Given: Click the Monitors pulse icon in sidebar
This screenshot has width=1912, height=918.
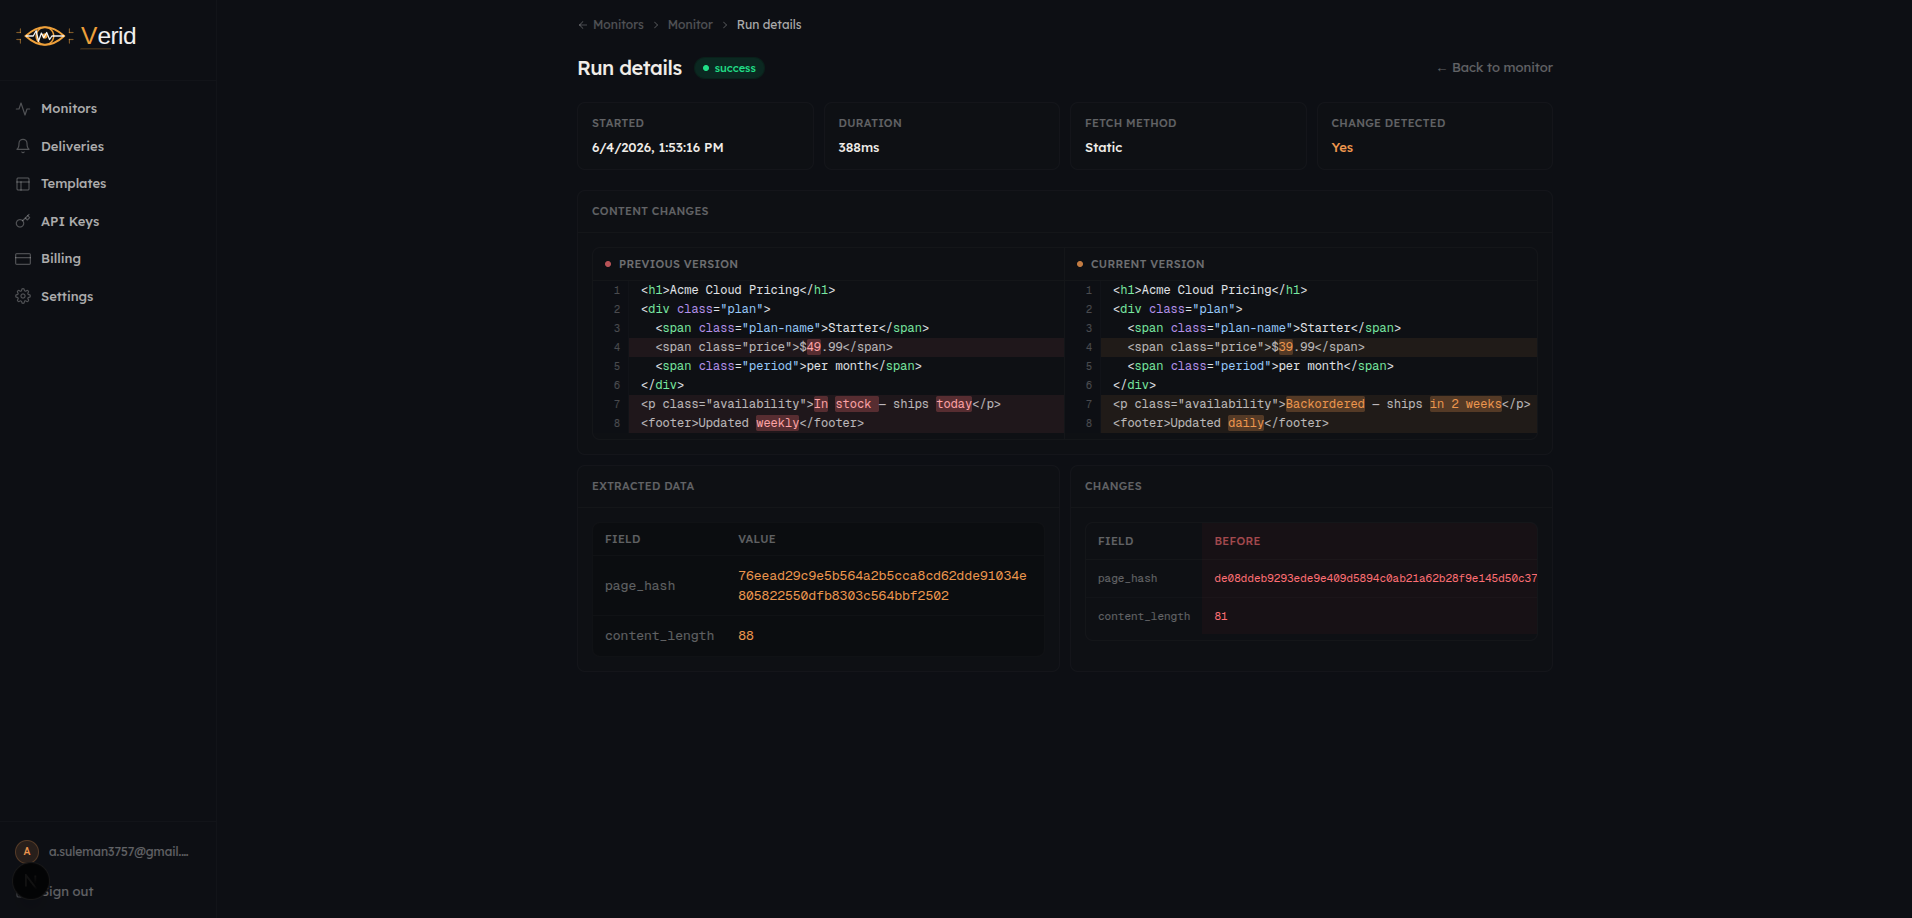Looking at the screenshot, I should pyautogui.click(x=23, y=108).
